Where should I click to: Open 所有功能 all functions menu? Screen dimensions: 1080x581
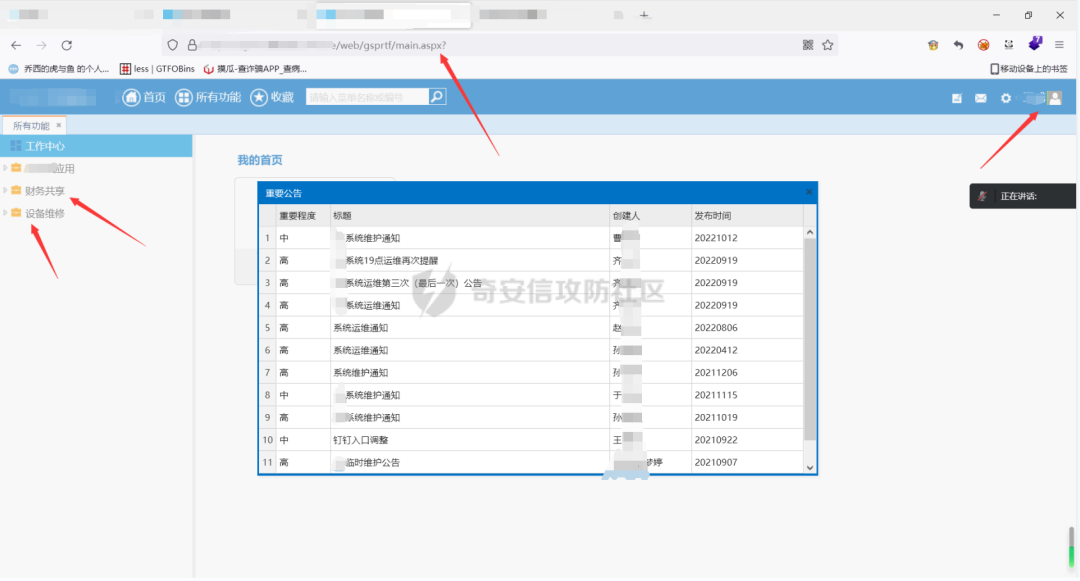pos(208,98)
